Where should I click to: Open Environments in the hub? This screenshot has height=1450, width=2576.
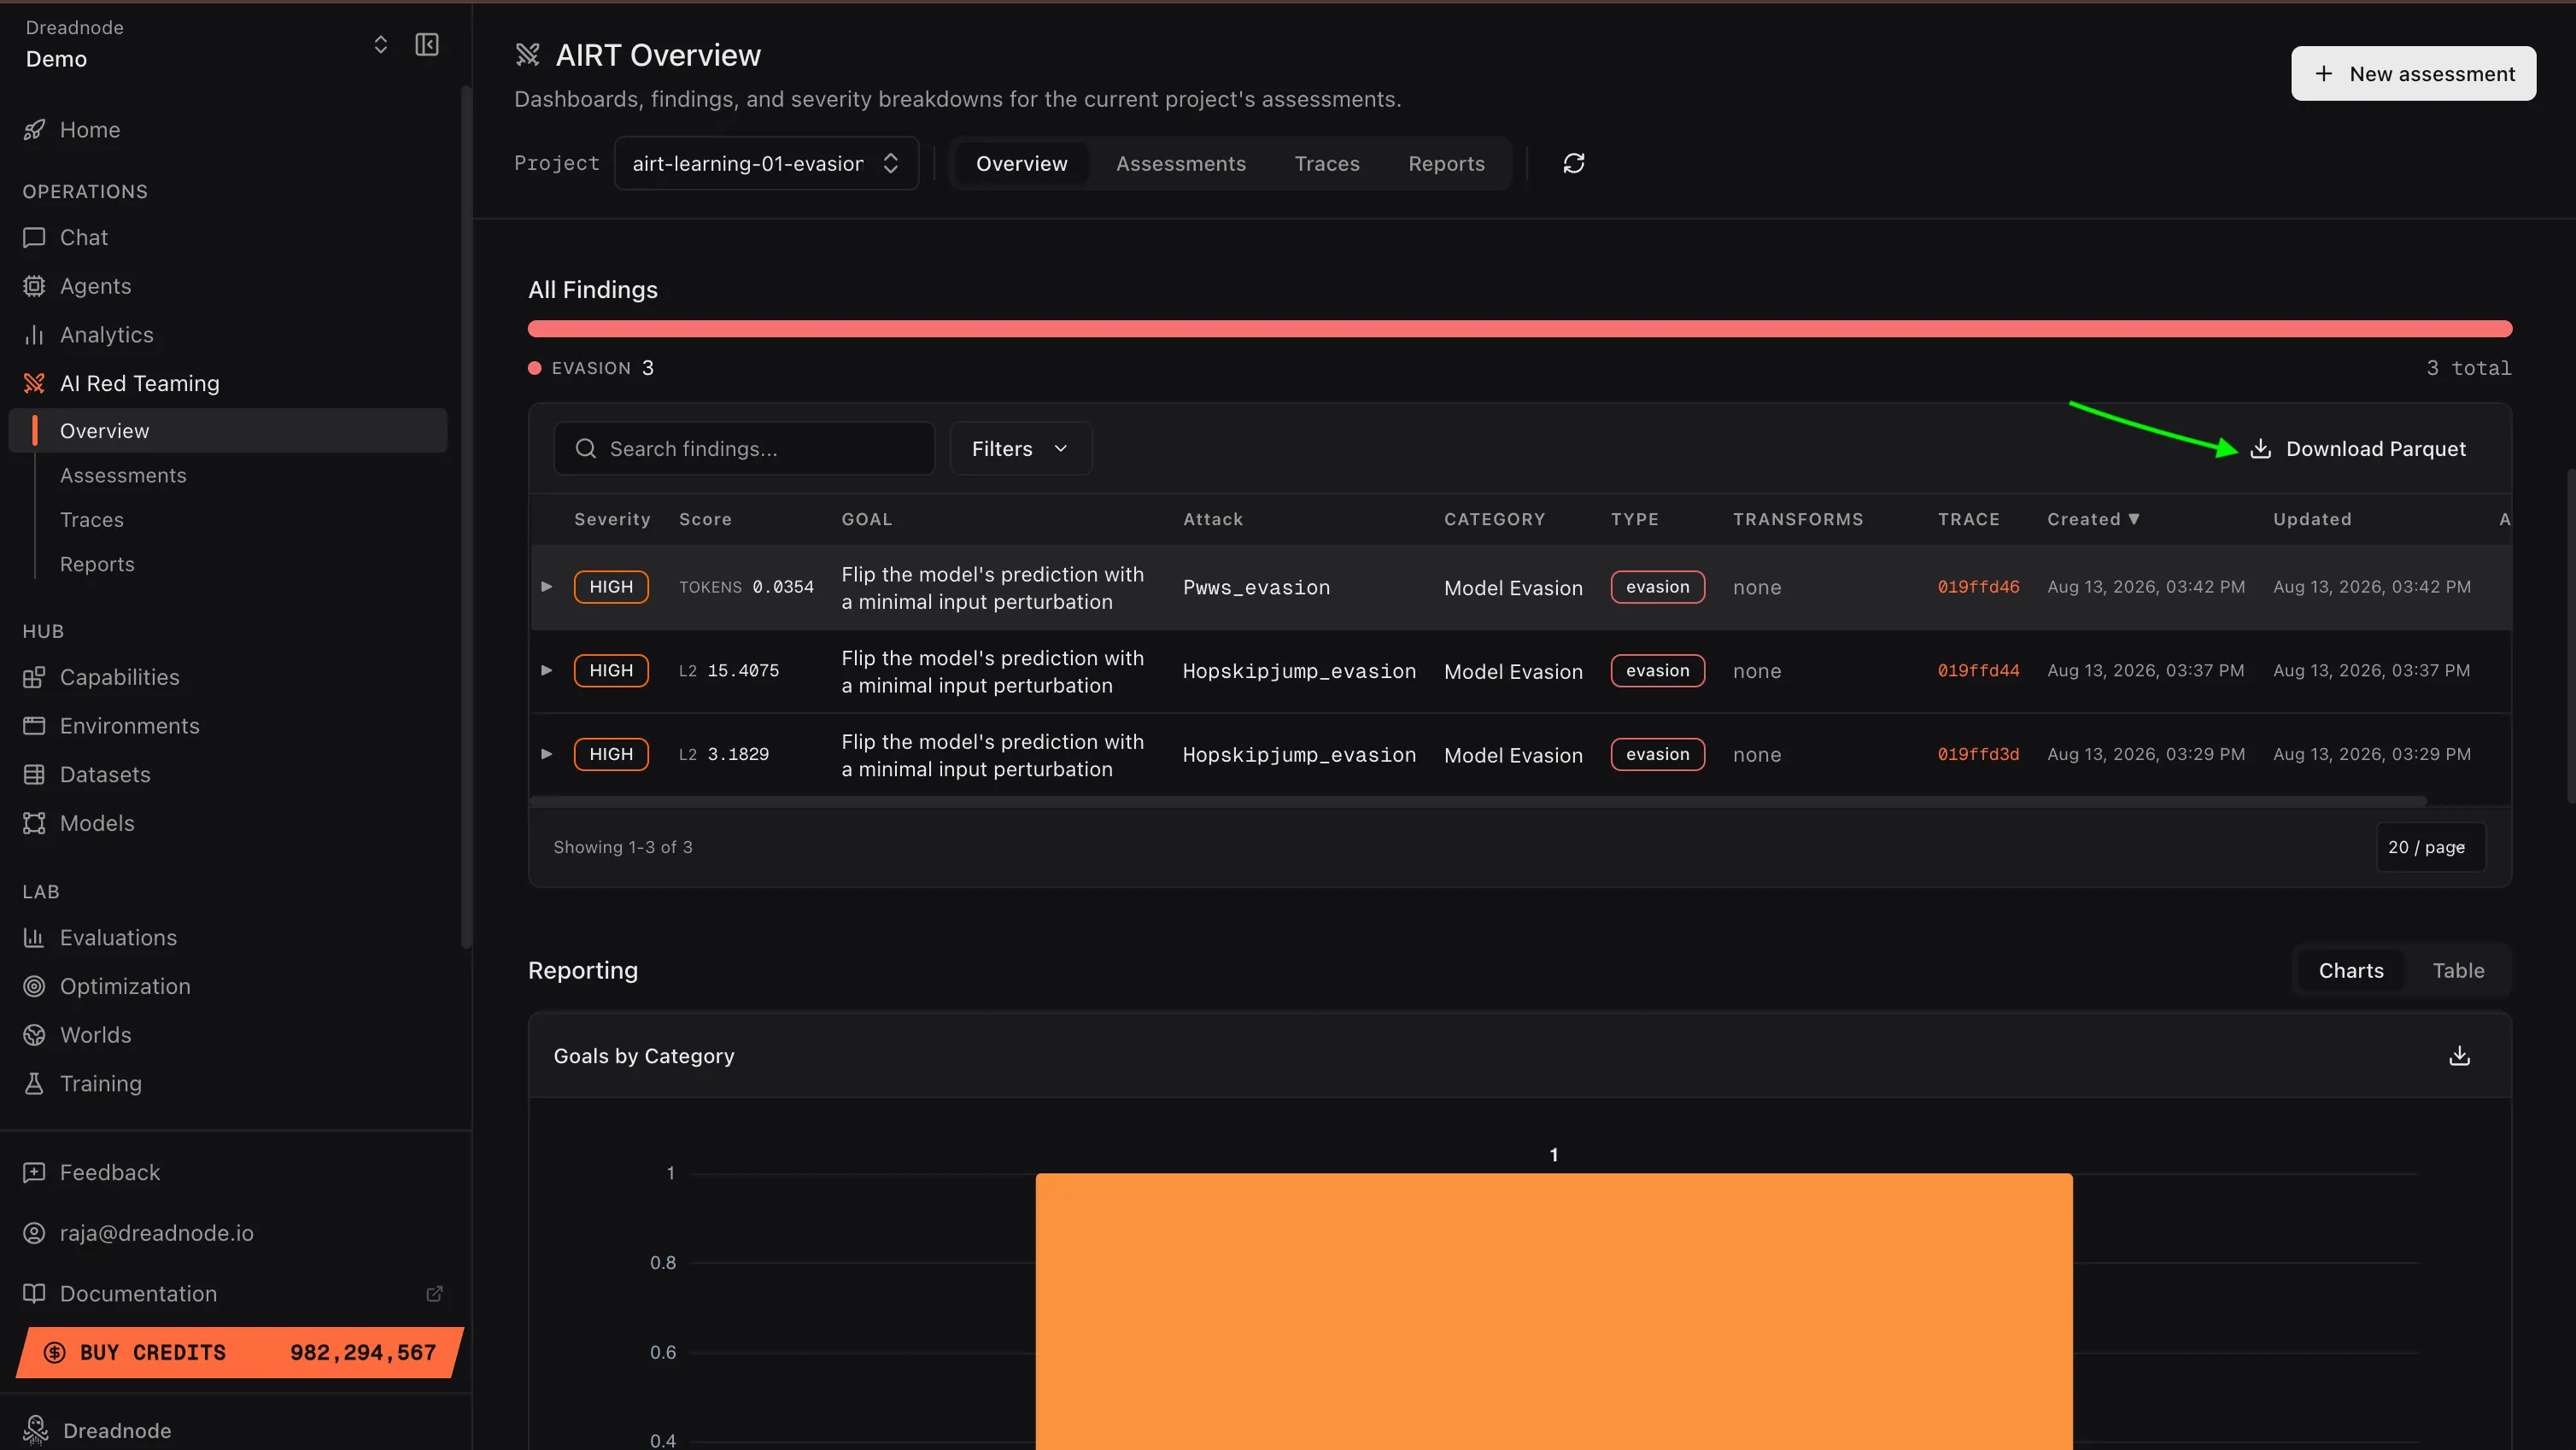(x=129, y=726)
